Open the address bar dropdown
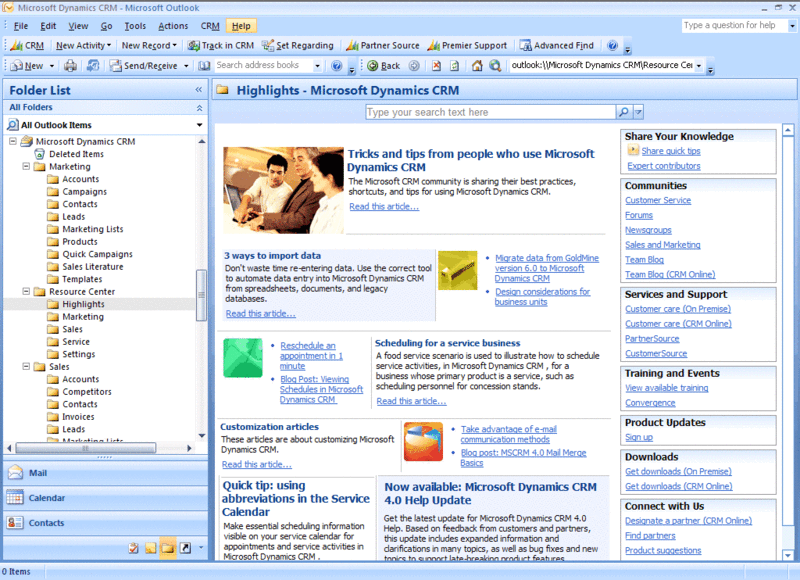The width and height of the screenshot is (800, 580). pyautogui.click(x=698, y=65)
